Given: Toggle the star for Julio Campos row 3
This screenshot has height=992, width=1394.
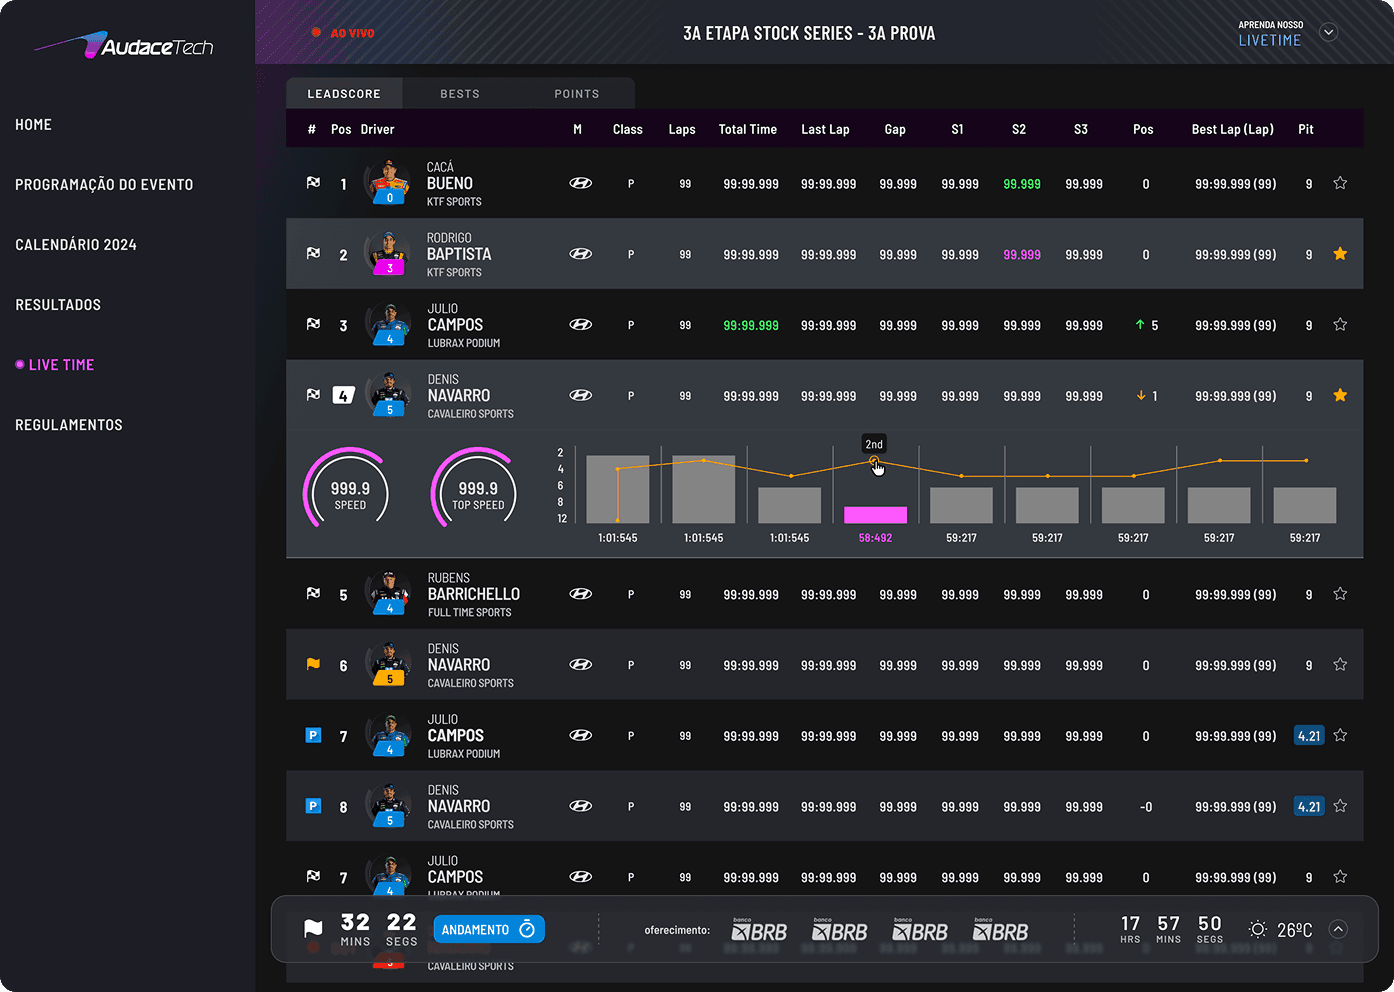Looking at the screenshot, I should [1340, 324].
